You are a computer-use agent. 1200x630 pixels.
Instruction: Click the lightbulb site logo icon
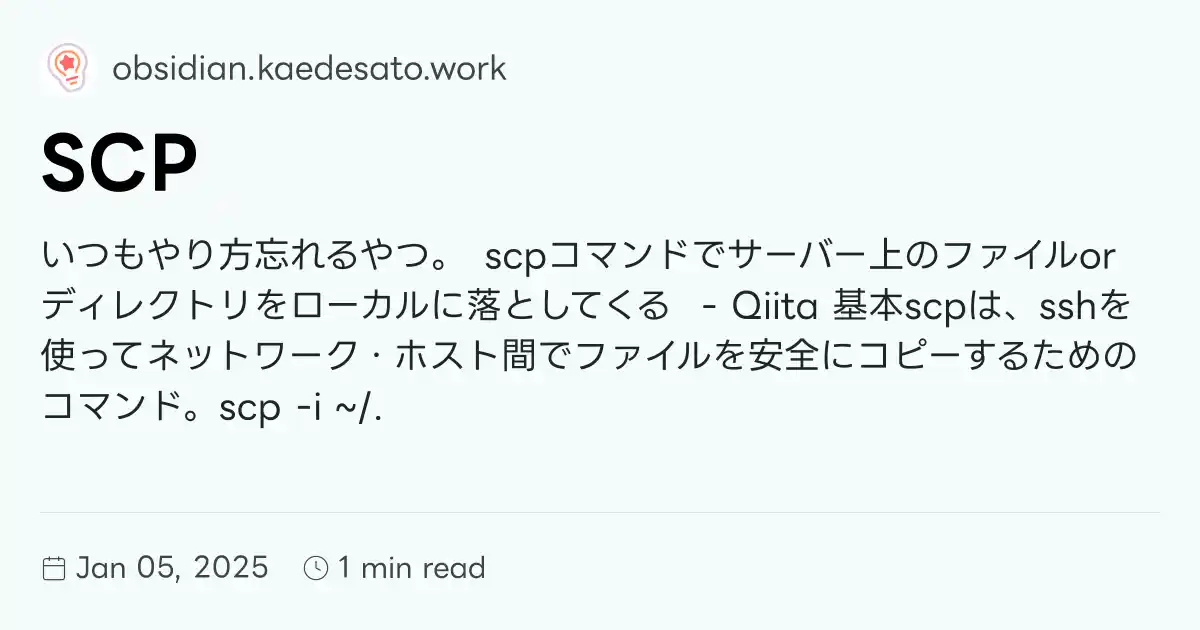click(68, 68)
